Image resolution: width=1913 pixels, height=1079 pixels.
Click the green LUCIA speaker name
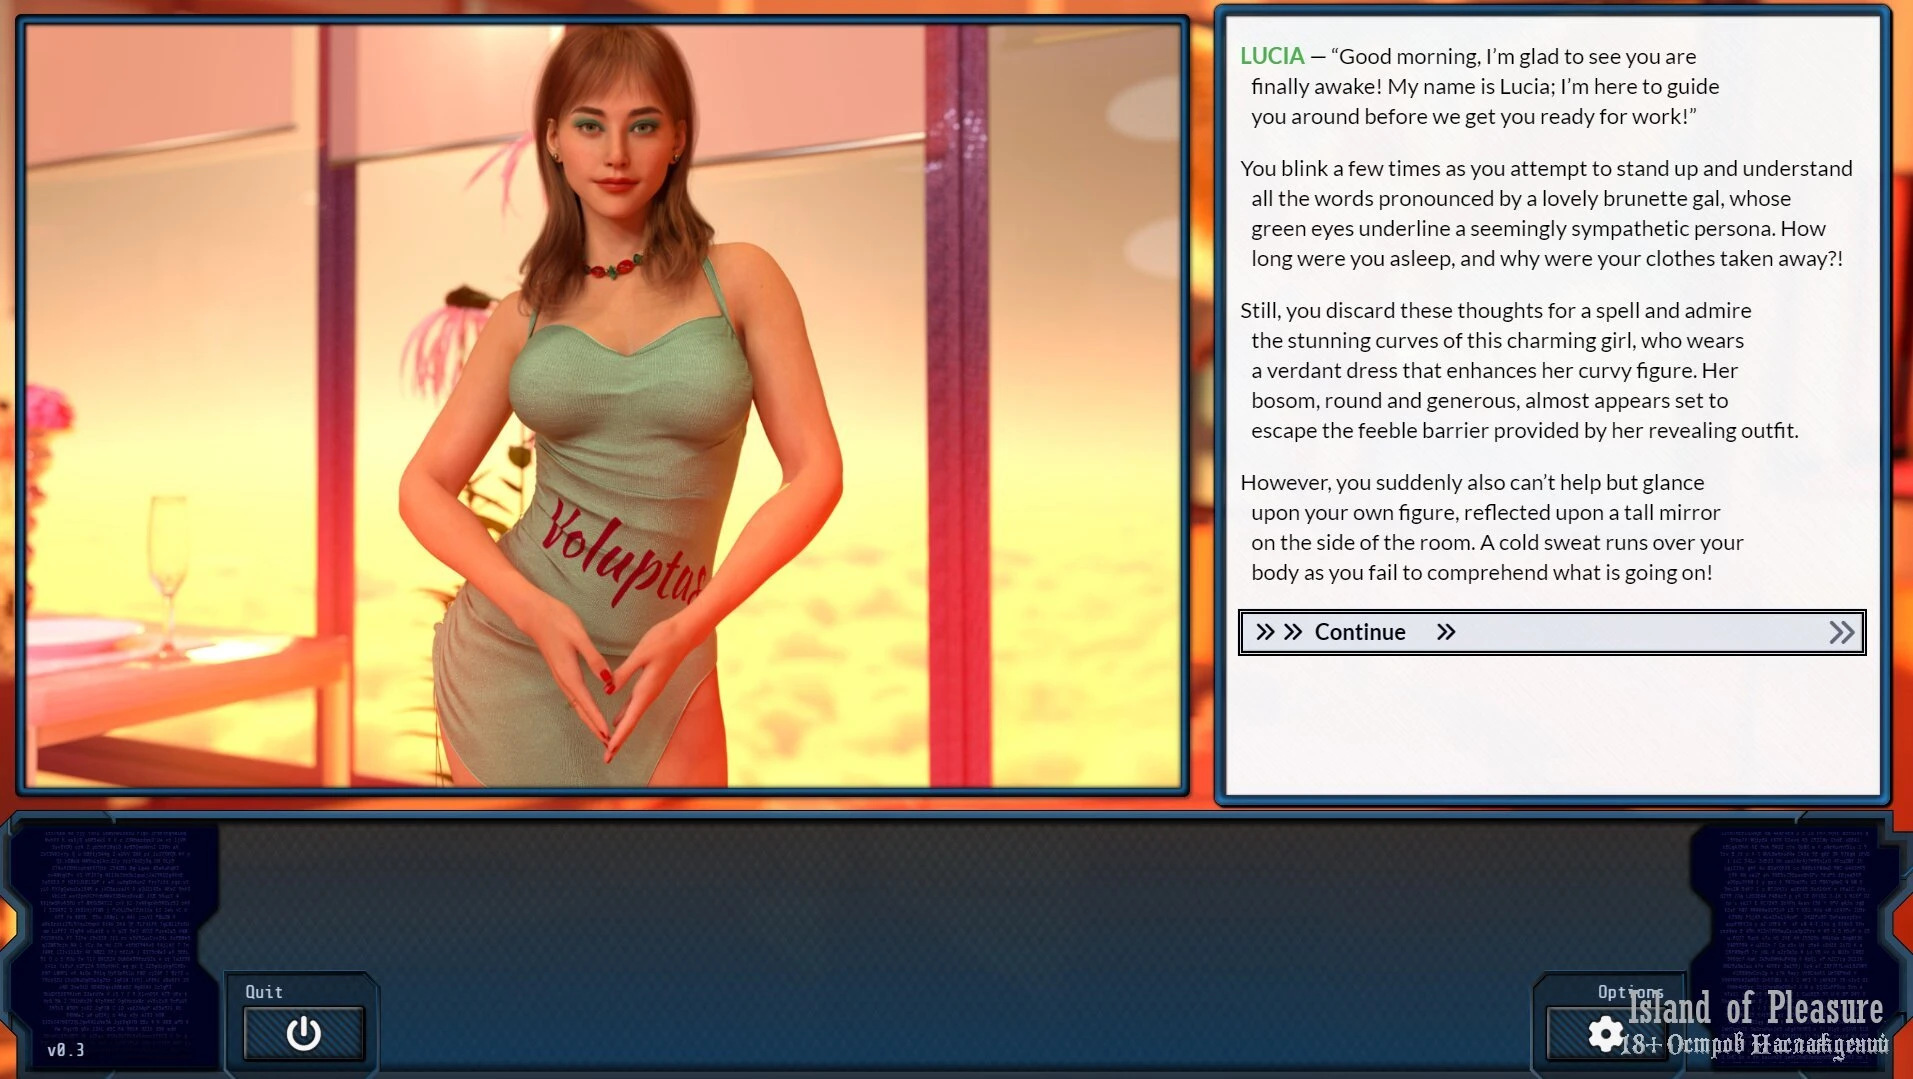[x=1272, y=57]
